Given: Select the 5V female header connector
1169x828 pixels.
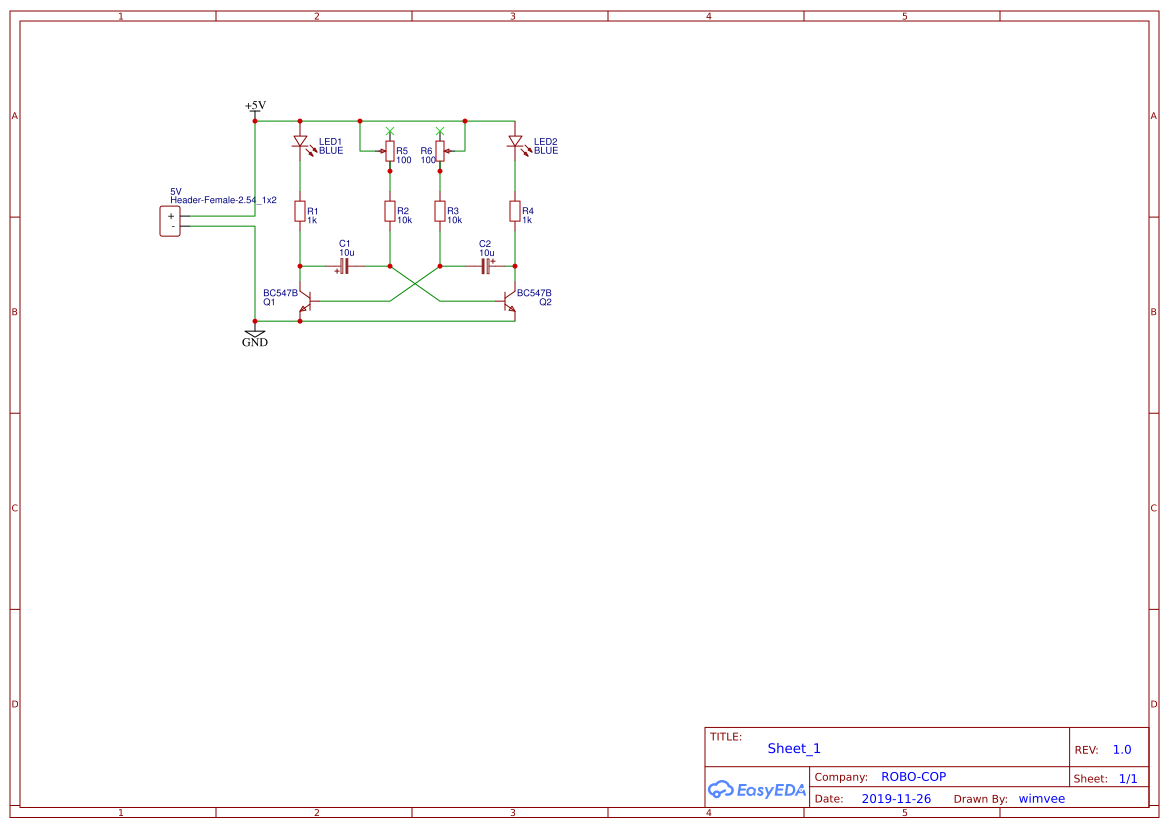Looking at the screenshot, I should pyautogui.click(x=170, y=221).
